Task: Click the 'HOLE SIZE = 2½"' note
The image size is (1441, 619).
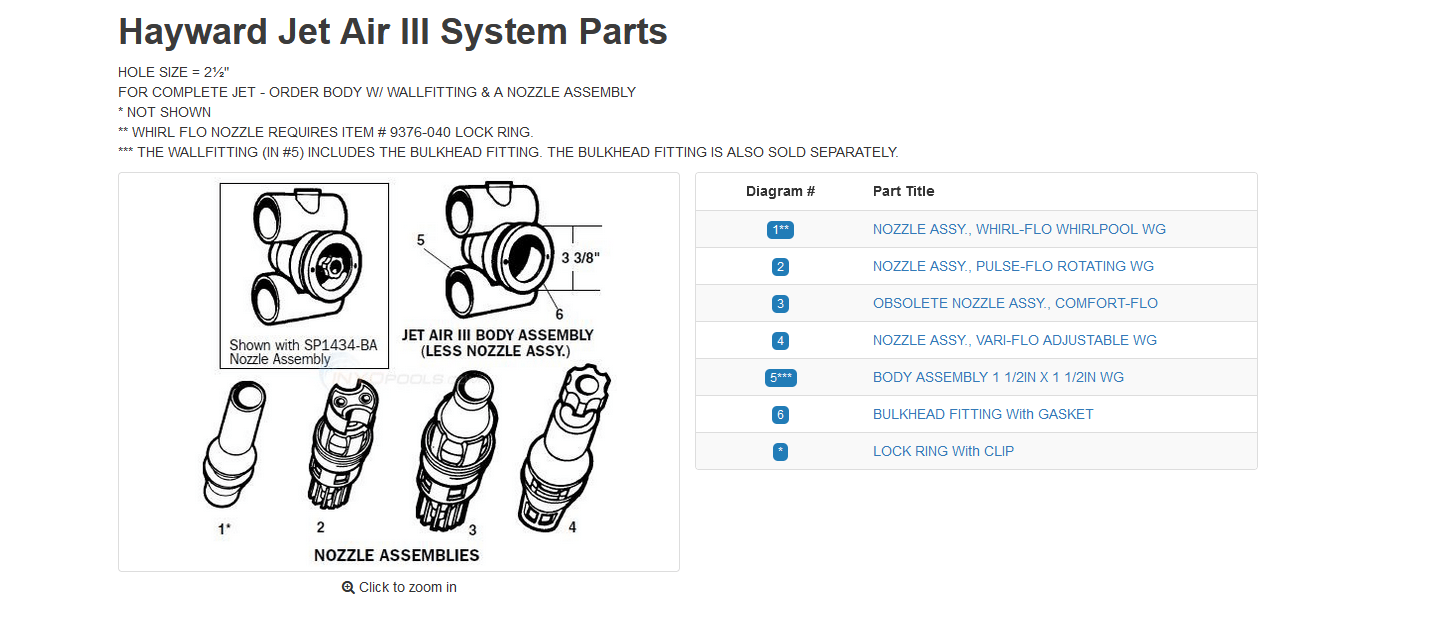Action: (174, 72)
